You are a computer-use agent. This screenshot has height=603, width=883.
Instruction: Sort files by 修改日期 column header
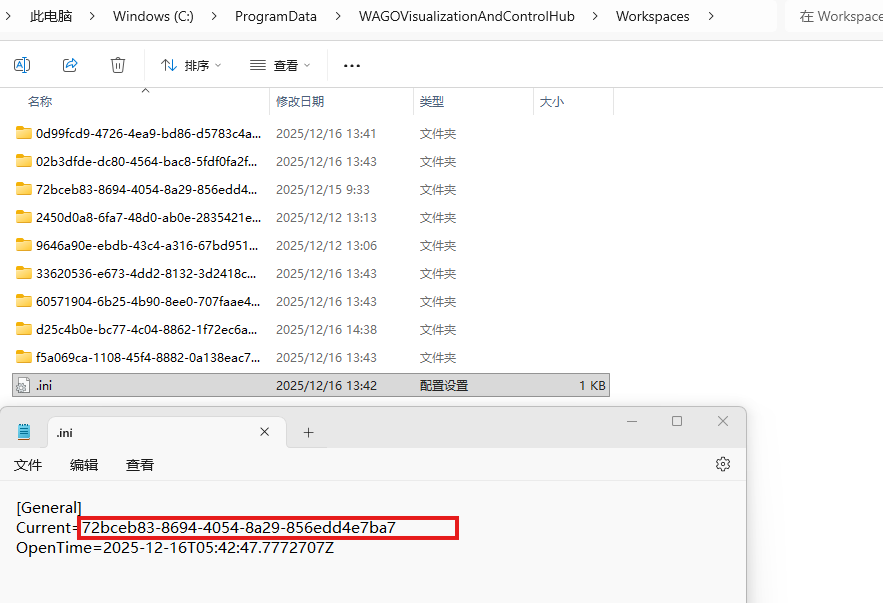pos(300,102)
